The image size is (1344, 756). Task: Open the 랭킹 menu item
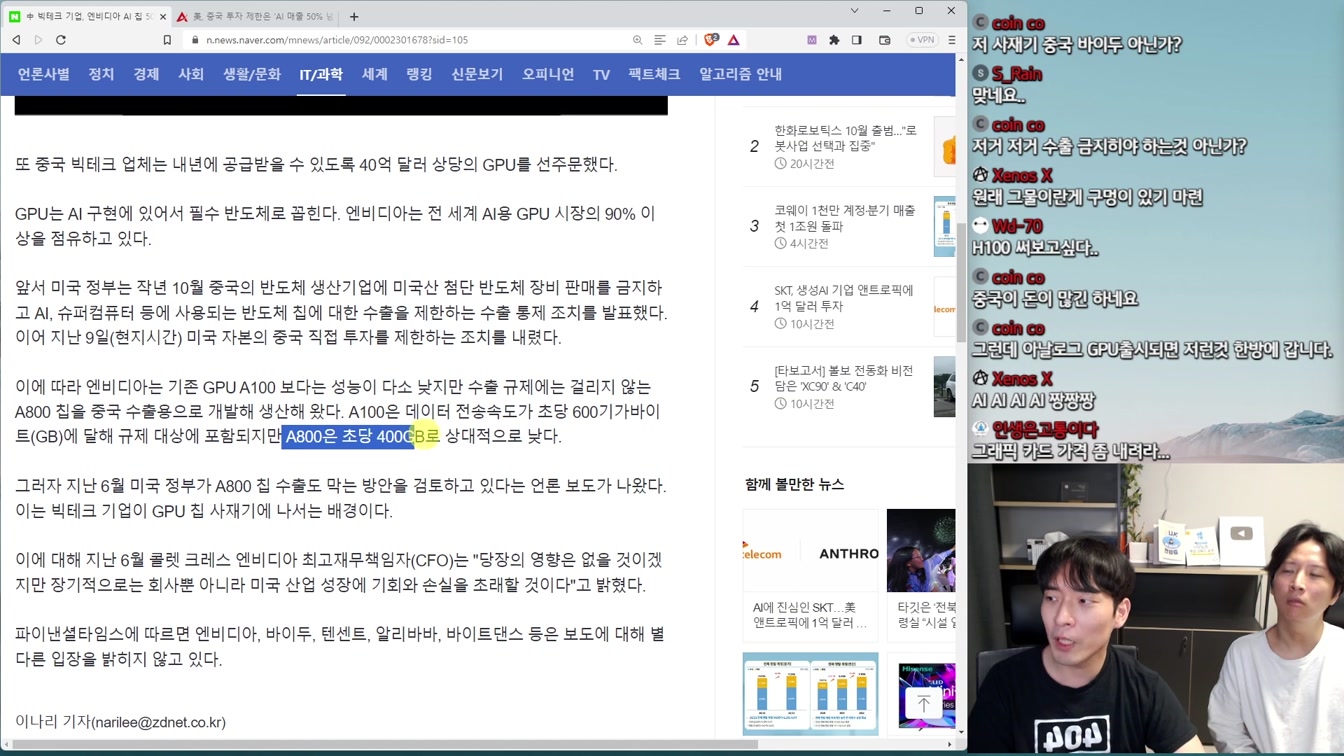[419, 74]
